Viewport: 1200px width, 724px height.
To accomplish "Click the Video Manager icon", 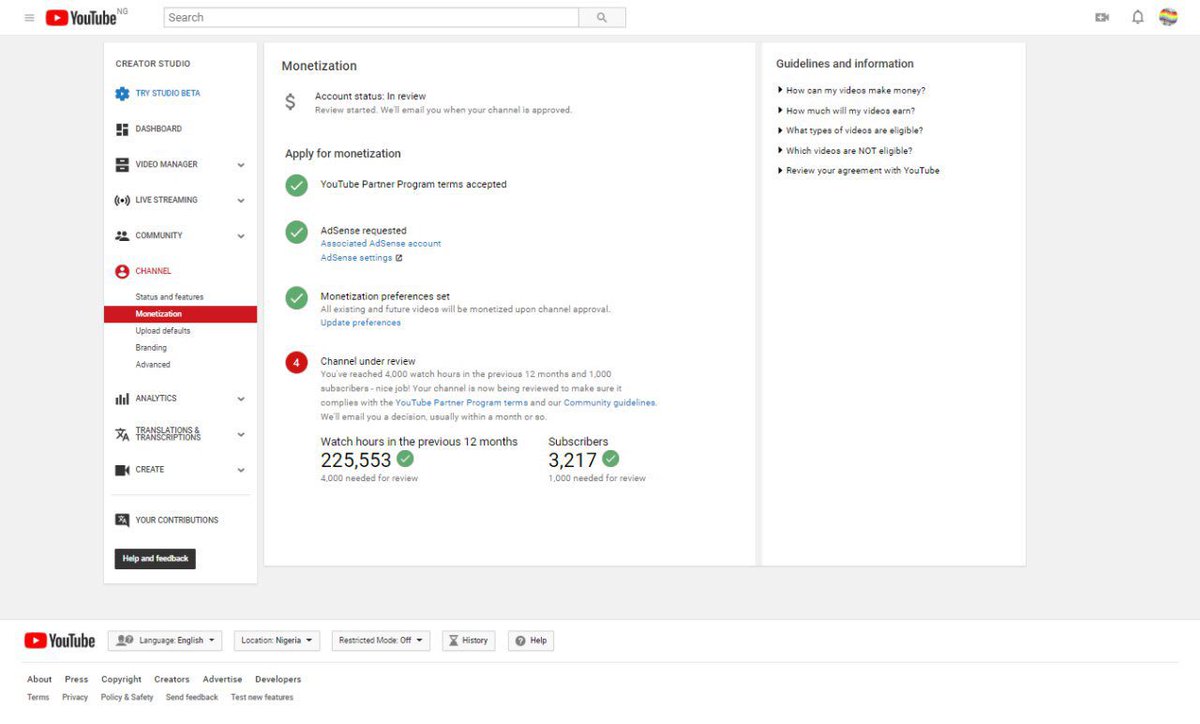I will (122, 164).
